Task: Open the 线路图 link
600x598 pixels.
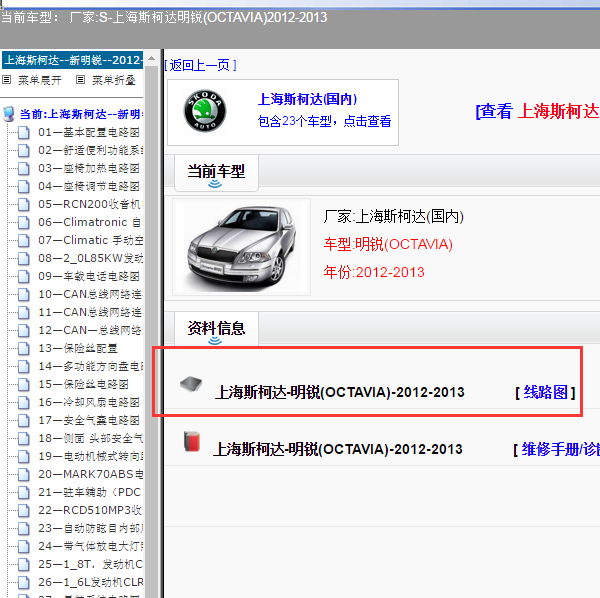Action: [545, 392]
